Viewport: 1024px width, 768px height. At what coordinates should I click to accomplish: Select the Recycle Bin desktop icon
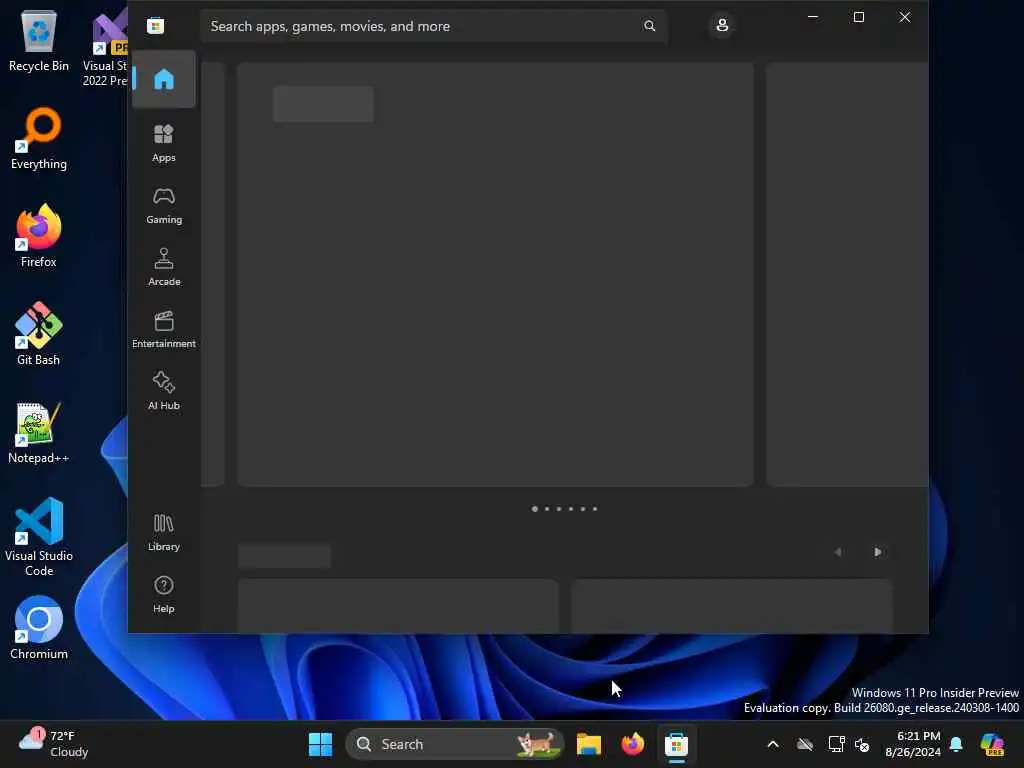pos(39,42)
